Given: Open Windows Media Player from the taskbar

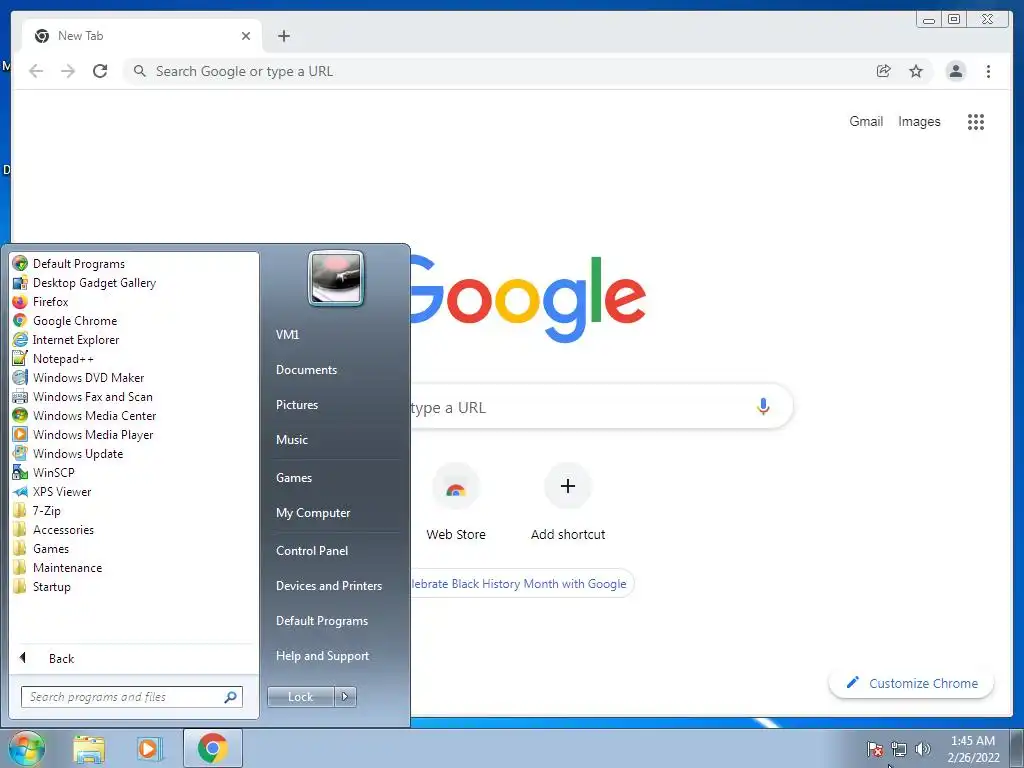Looking at the screenshot, I should tap(150, 749).
